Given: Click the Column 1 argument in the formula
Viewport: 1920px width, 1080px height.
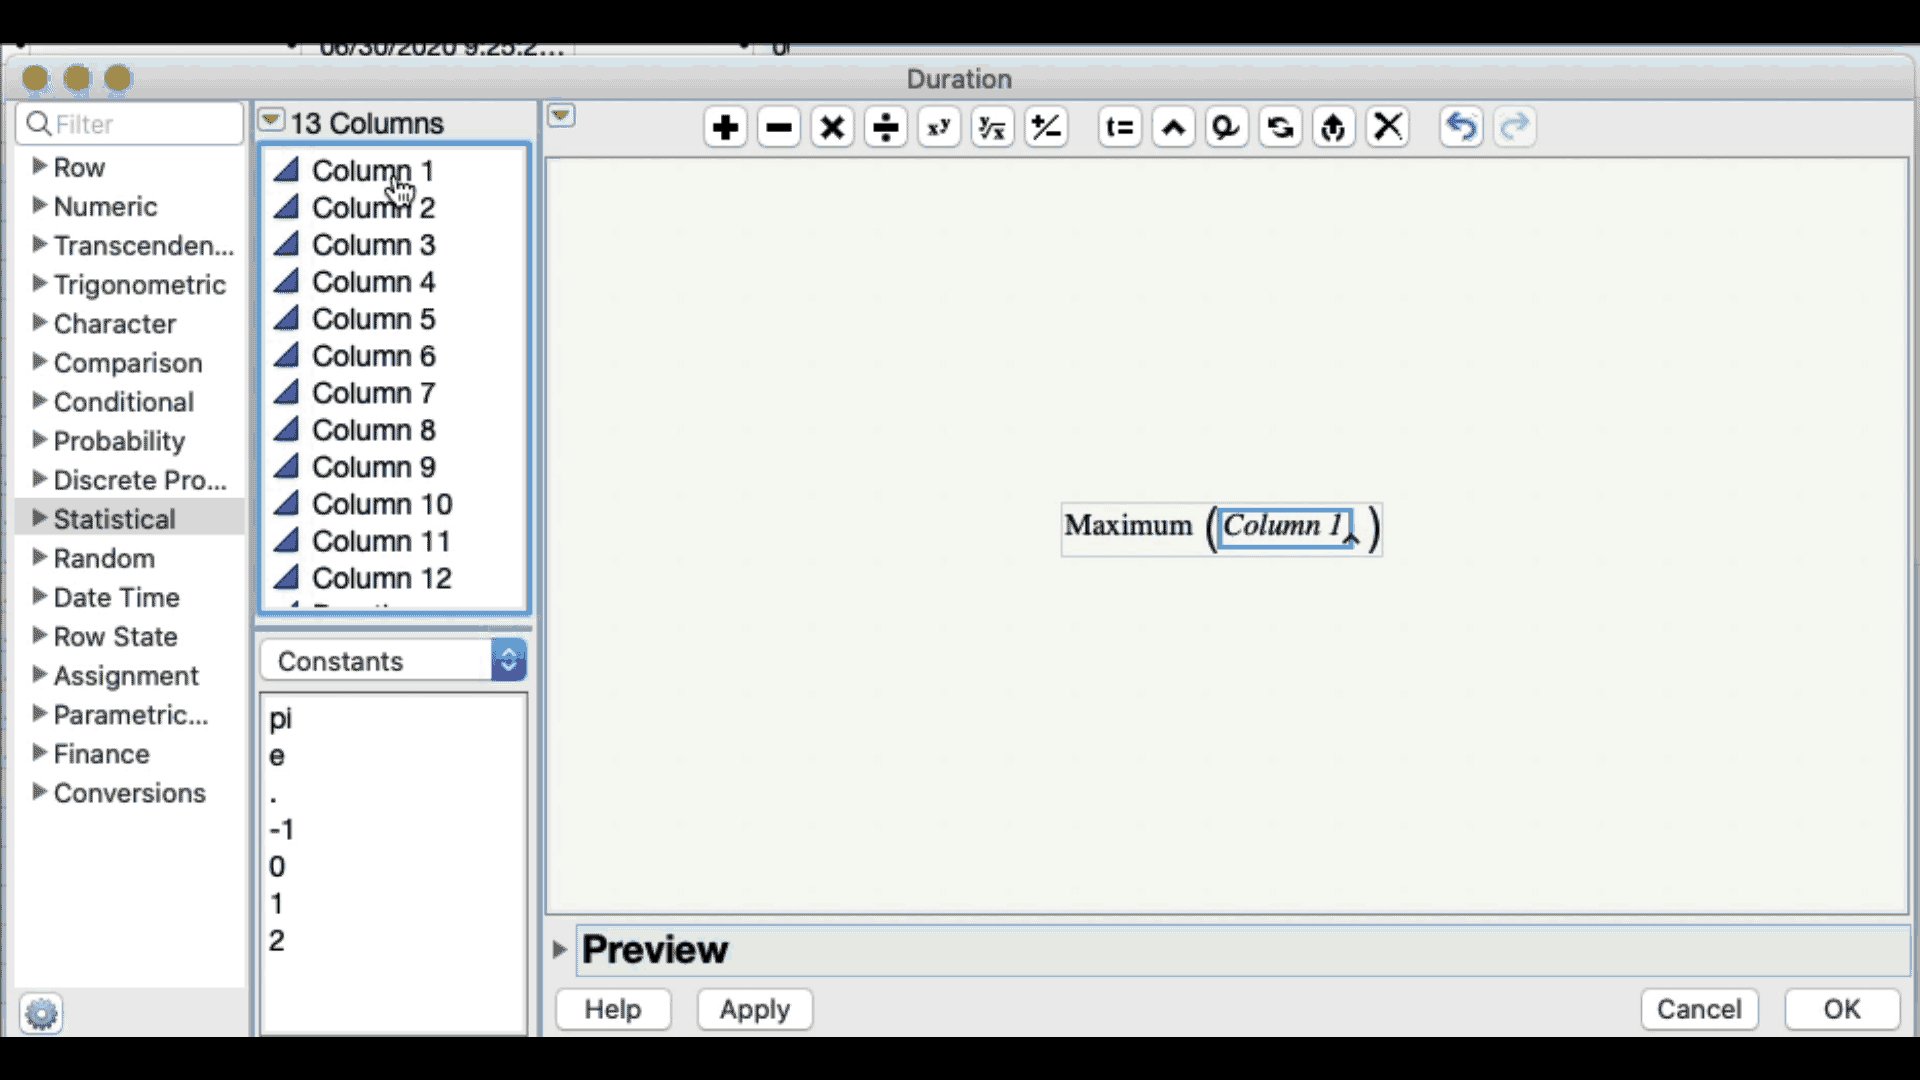Looking at the screenshot, I should click(1285, 526).
